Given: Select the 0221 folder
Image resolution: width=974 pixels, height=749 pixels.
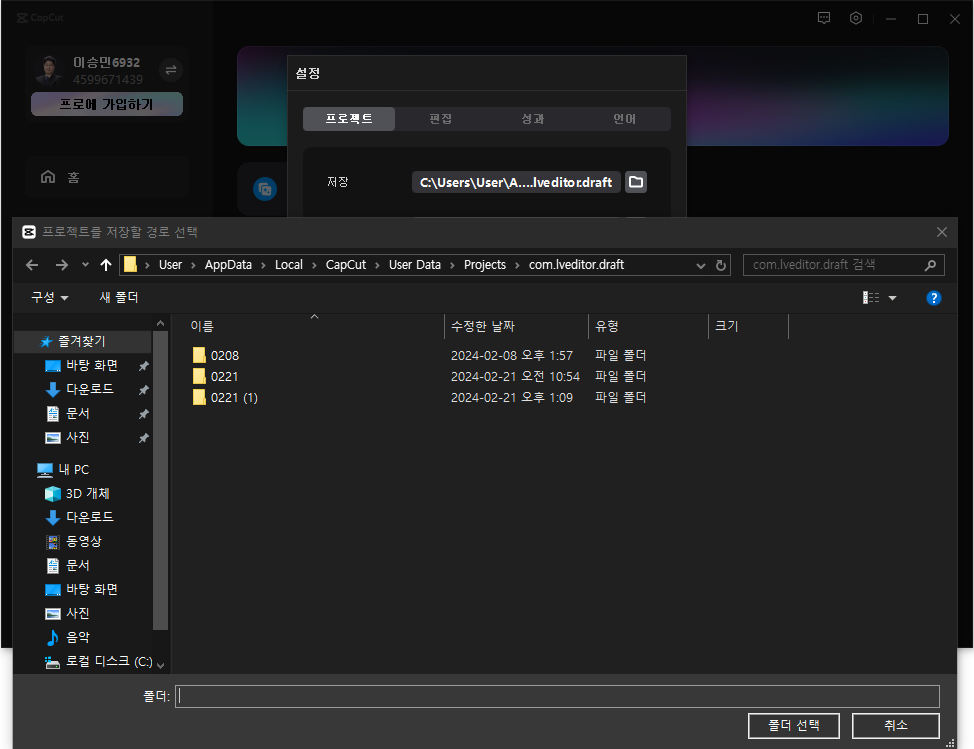Looking at the screenshot, I should pyautogui.click(x=216, y=376).
